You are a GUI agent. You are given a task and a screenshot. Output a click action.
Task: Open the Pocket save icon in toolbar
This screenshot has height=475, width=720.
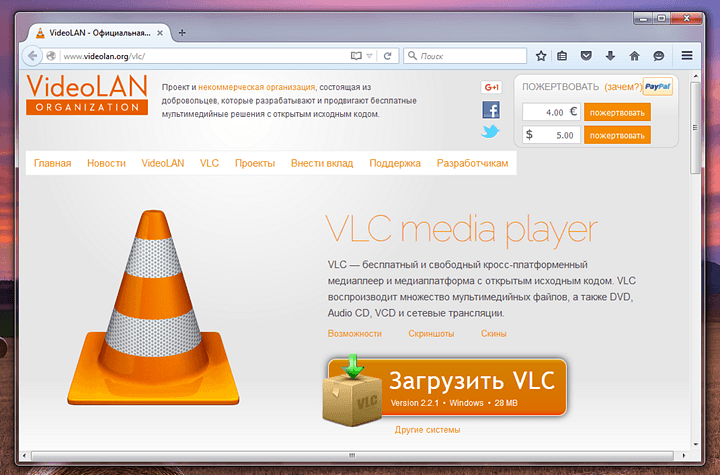(x=586, y=56)
